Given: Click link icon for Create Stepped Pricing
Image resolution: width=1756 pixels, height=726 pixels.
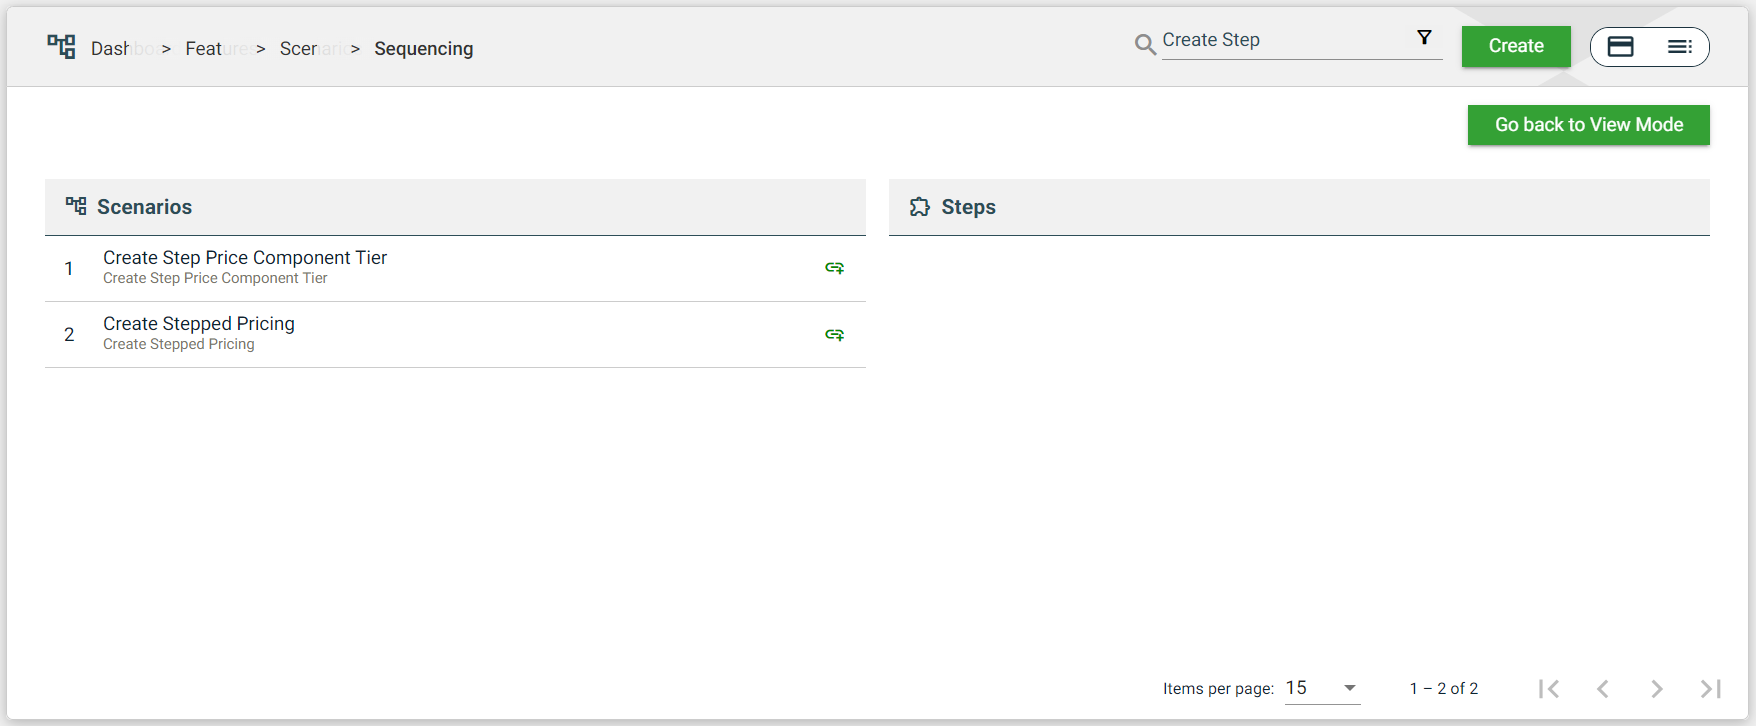Looking at the screenshot, I should (834, 335).
